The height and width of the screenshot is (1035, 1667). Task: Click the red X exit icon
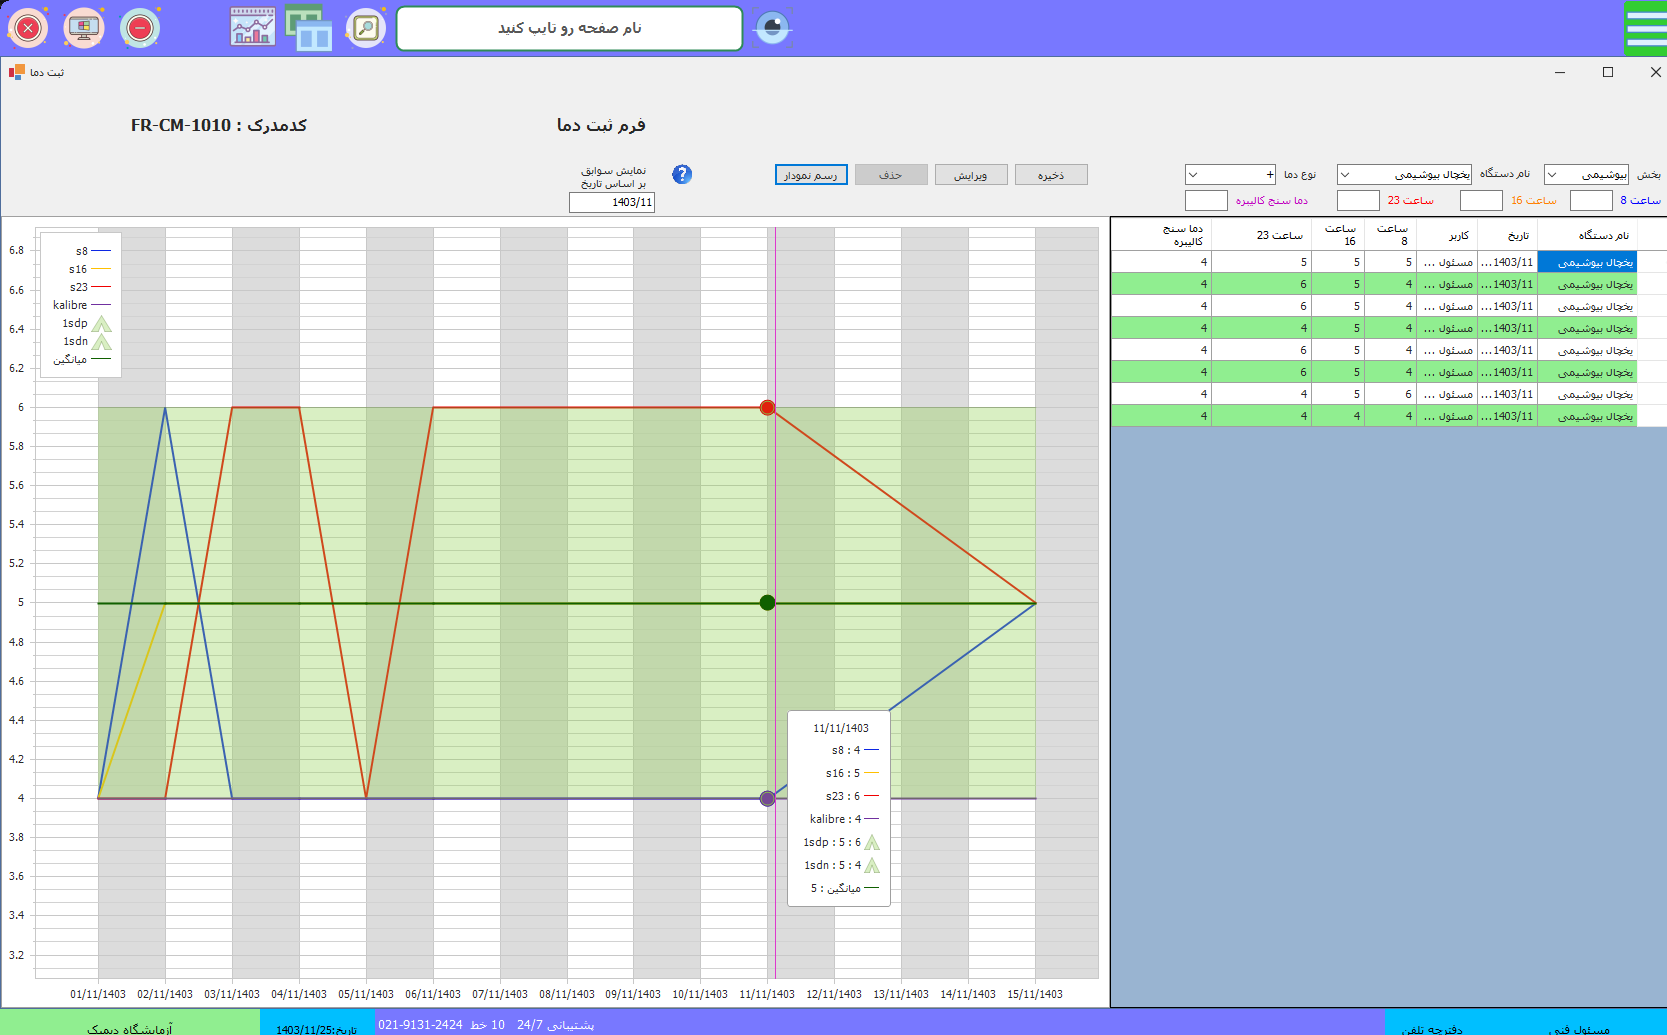coord(28,28)
